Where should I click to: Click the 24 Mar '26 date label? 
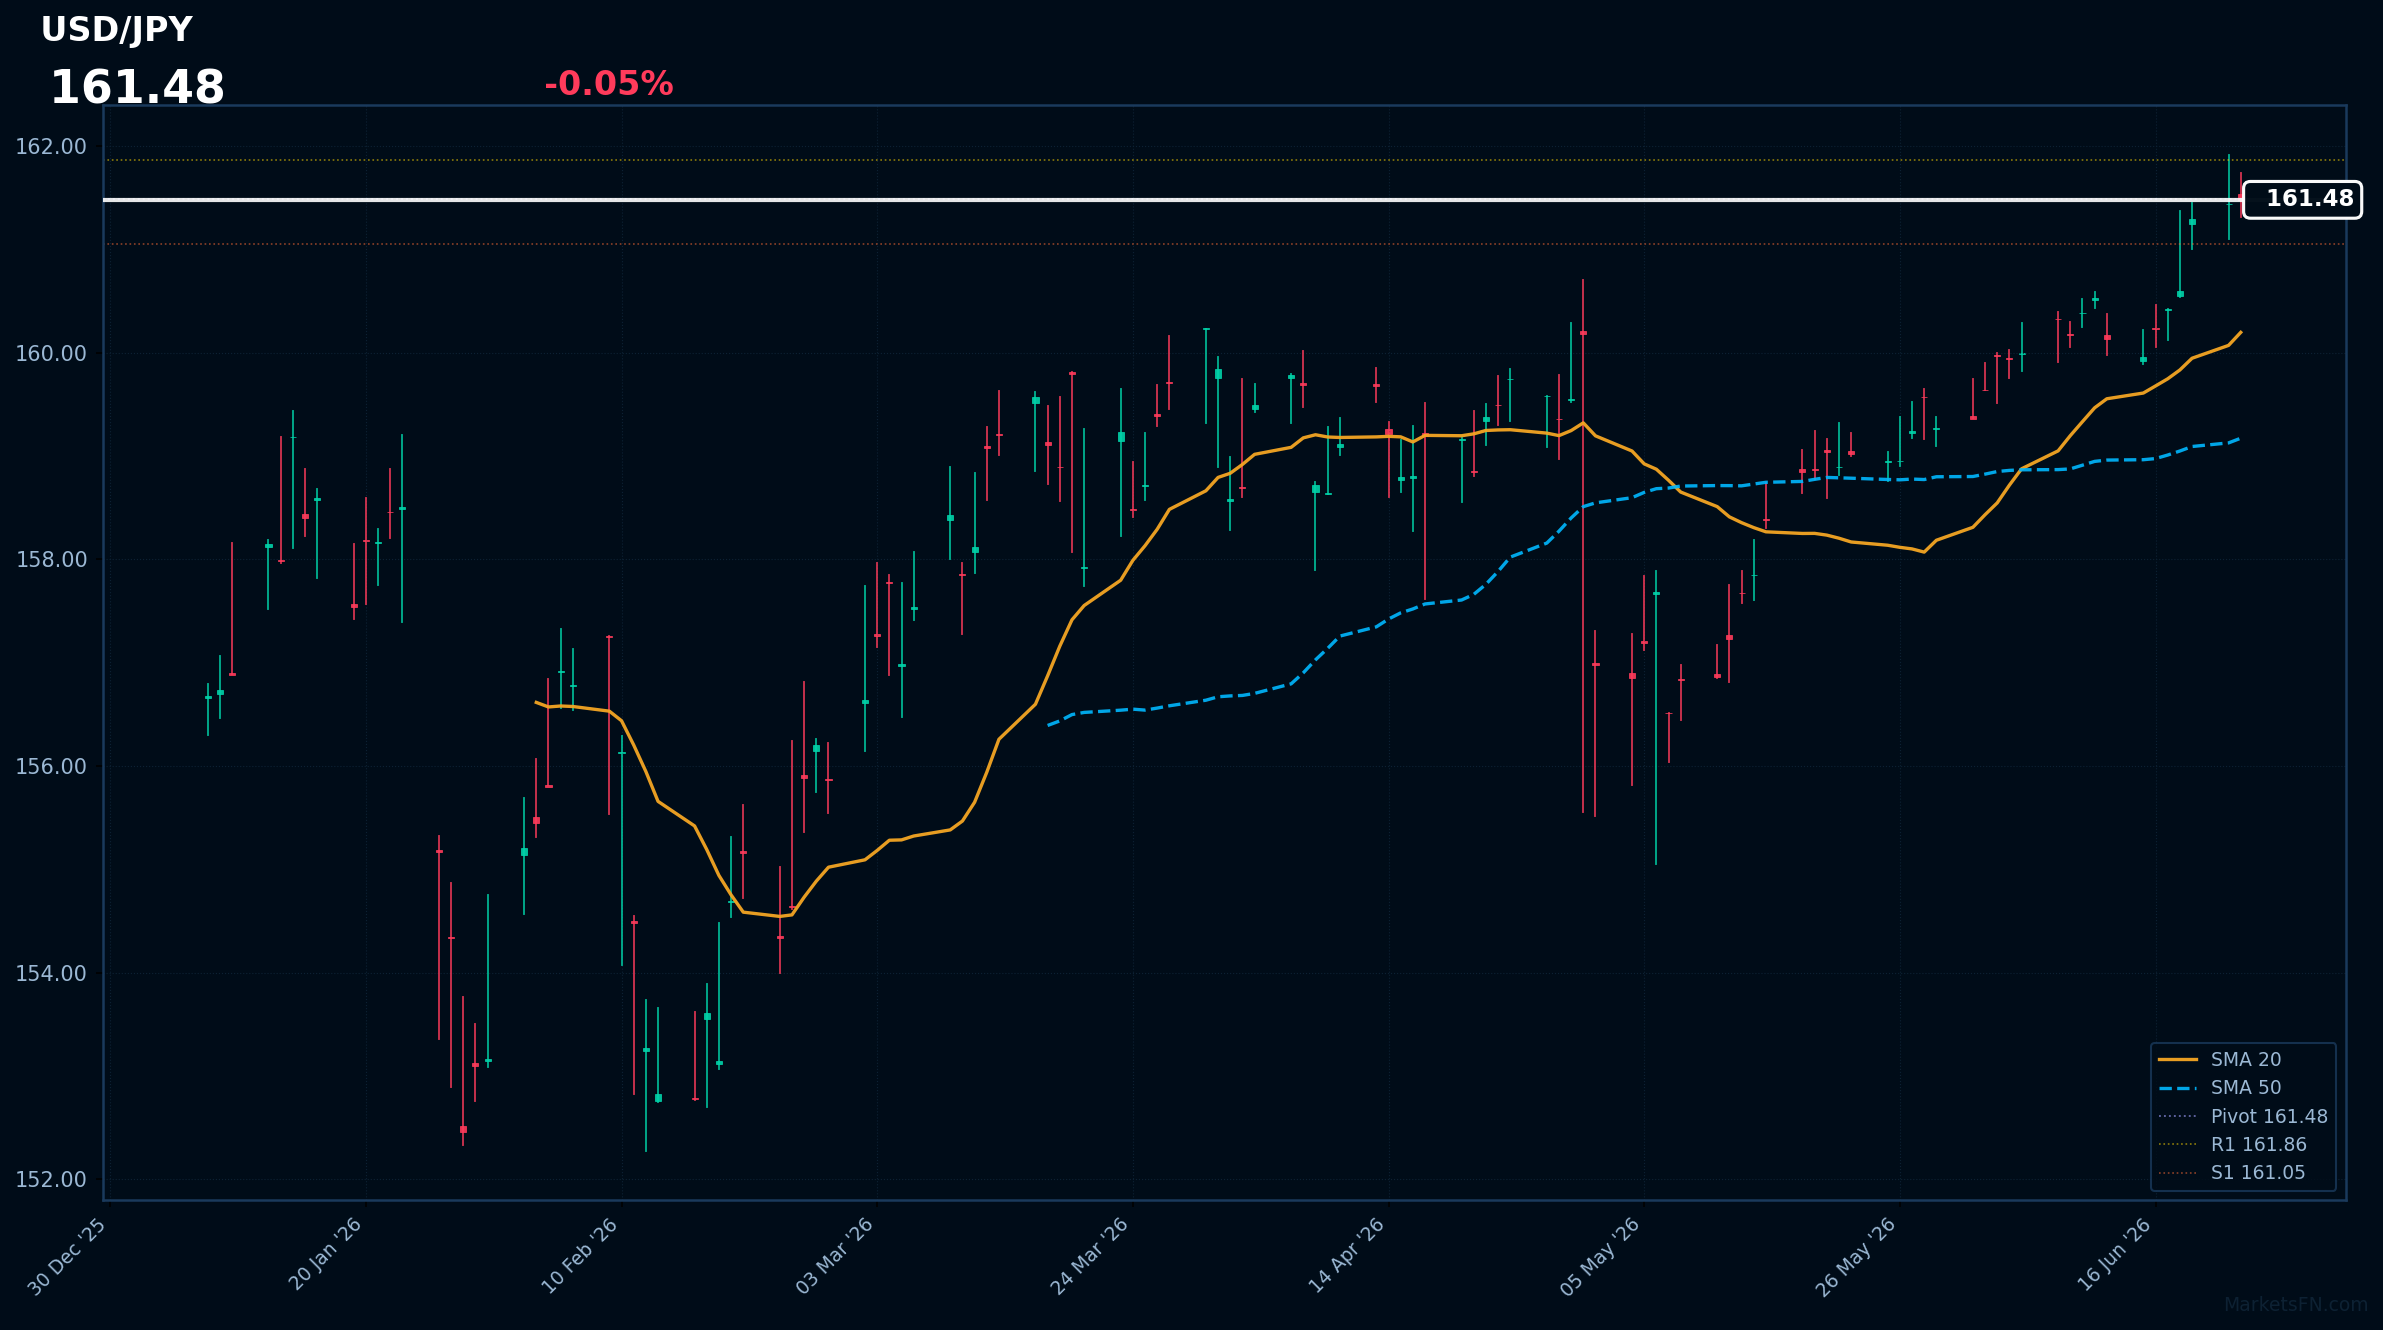1091,1256
